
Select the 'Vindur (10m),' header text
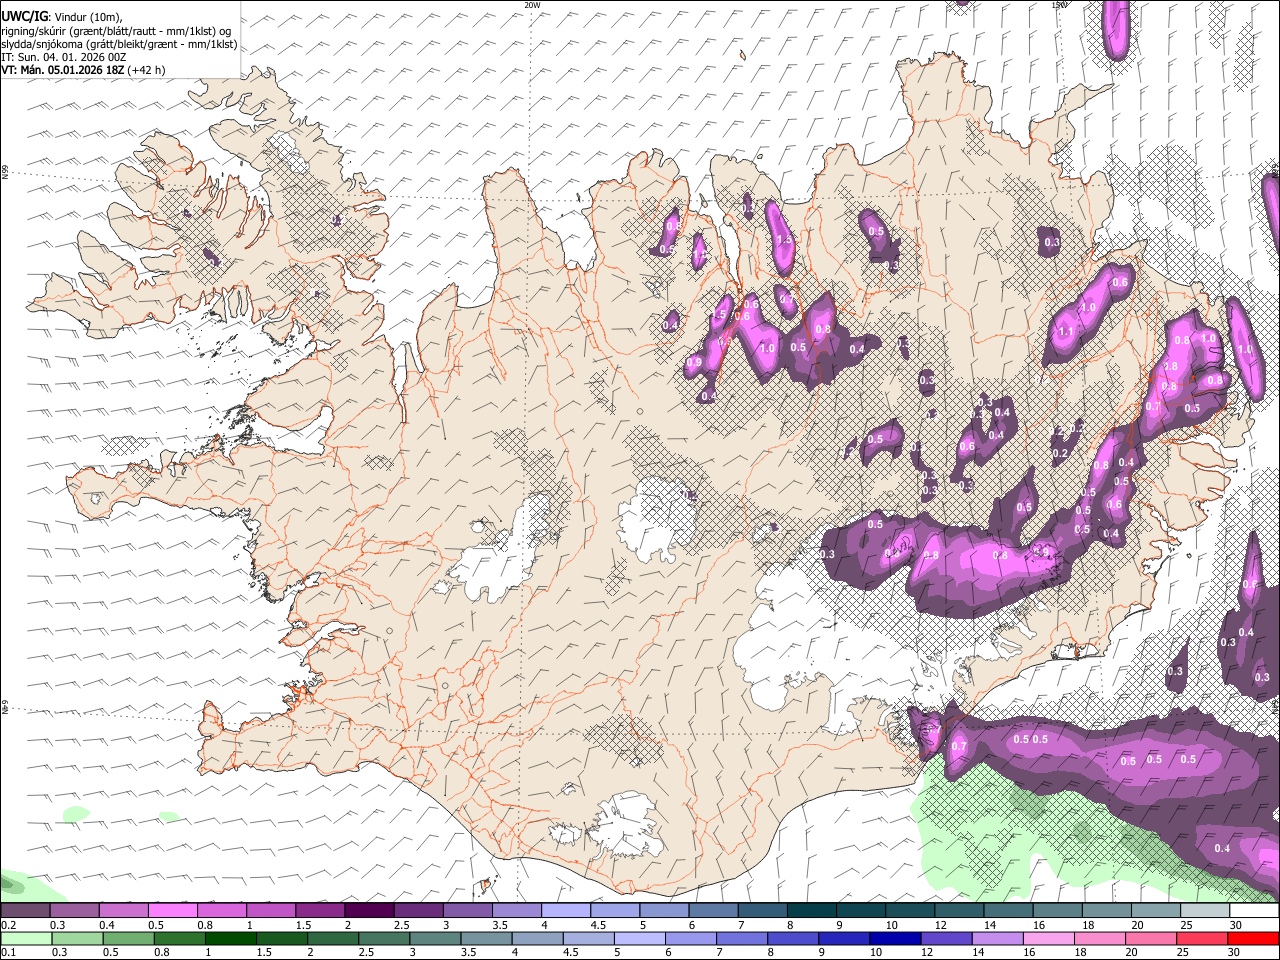[x=88, y=16]
